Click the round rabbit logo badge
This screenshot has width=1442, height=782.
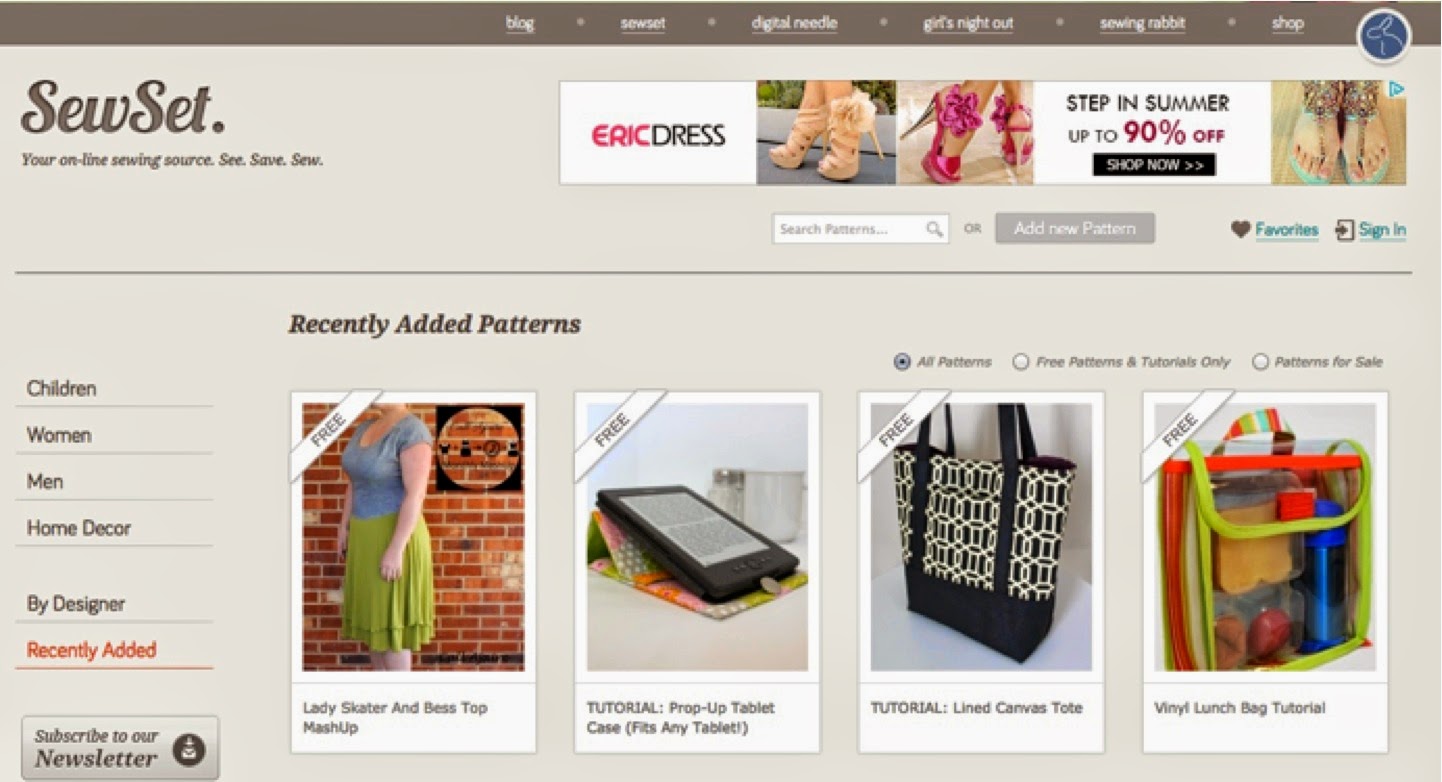tap(1384, 37)
